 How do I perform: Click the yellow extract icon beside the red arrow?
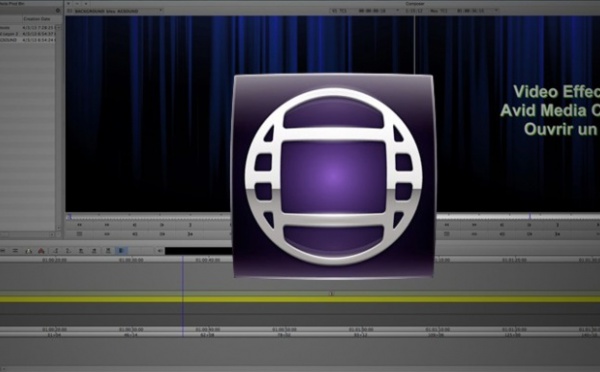(29, 251)
